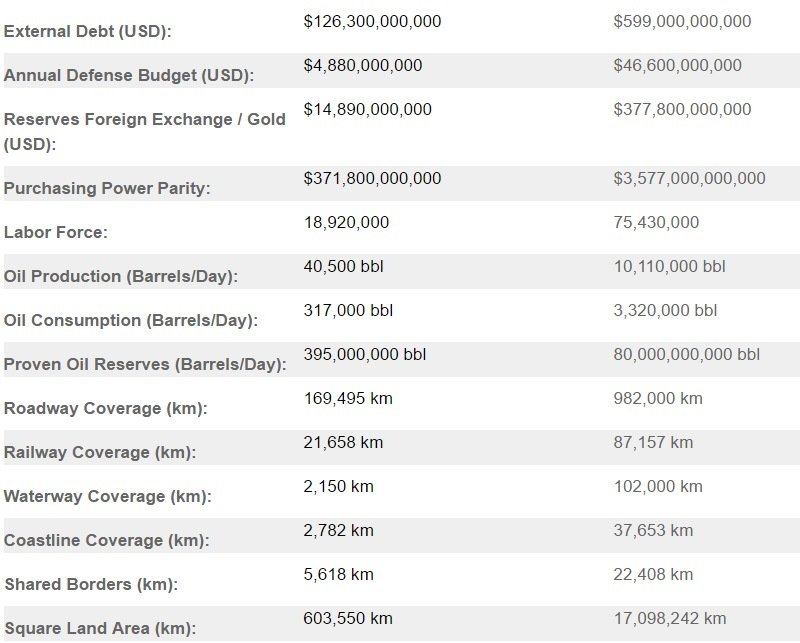Viewport: 800px width, 643px height.
Task: Select the 10,110,000 bbl oil production value
Action: (x=669, y=267)
